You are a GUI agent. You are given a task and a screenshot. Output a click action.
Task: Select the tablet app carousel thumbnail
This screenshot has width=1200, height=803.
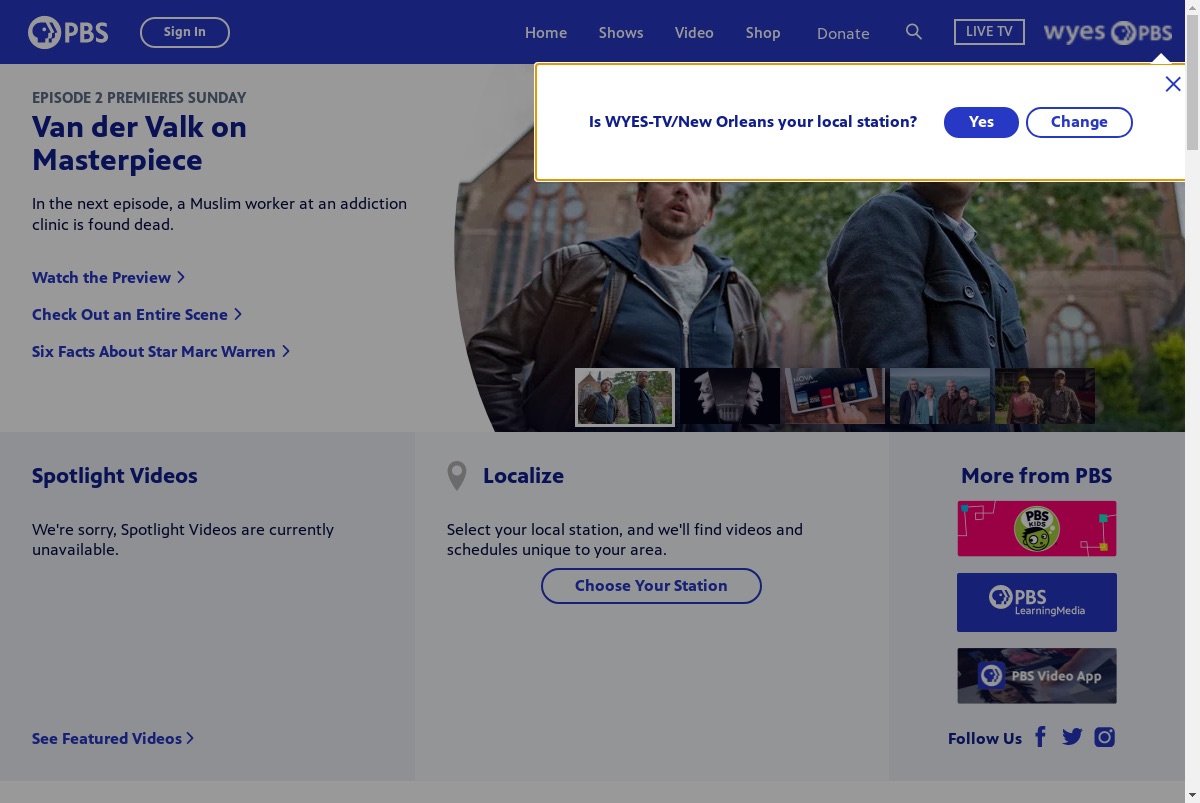click(835, 396)
